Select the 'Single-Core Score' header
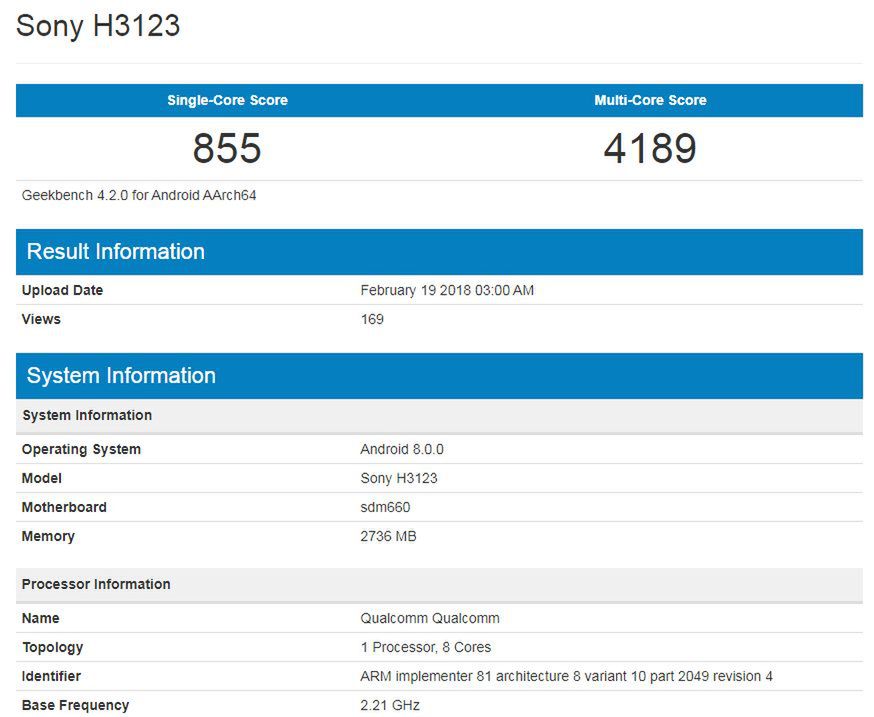This screenshot has height=717, width=874. [x=227, y=100]
